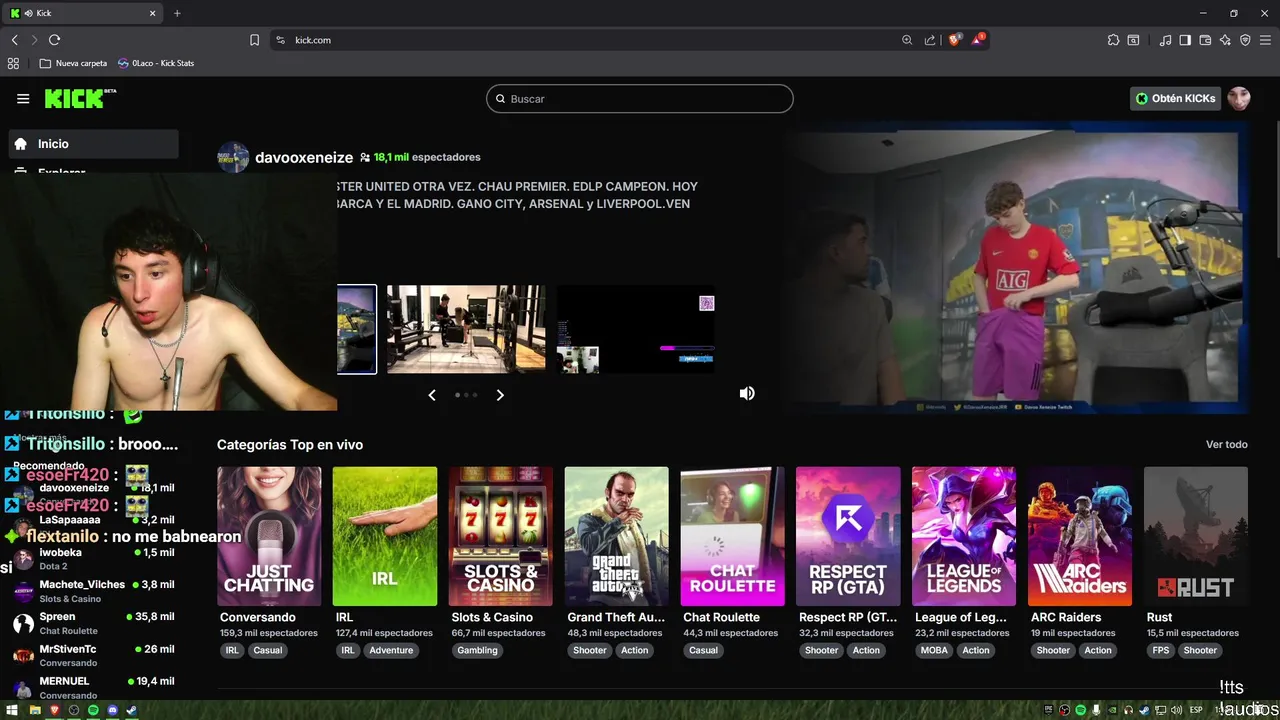
Task: Open the Brave VPN shield icon
Action: [x=1245, y=40]
